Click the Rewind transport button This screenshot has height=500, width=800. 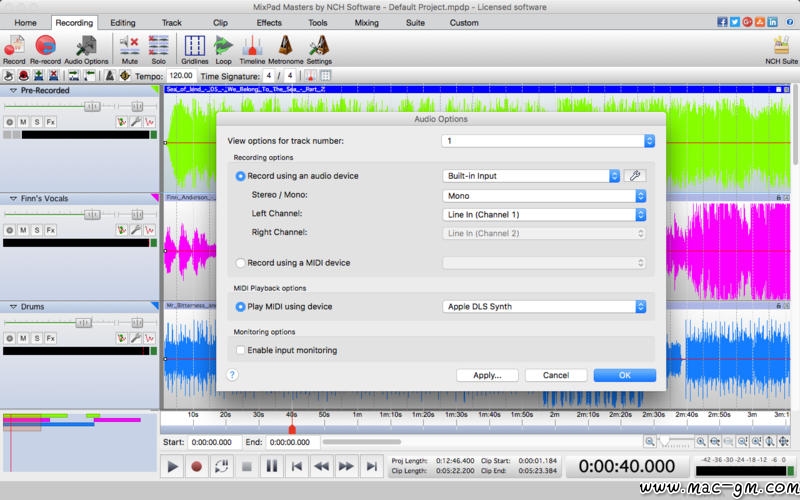[x=321, y=466]
